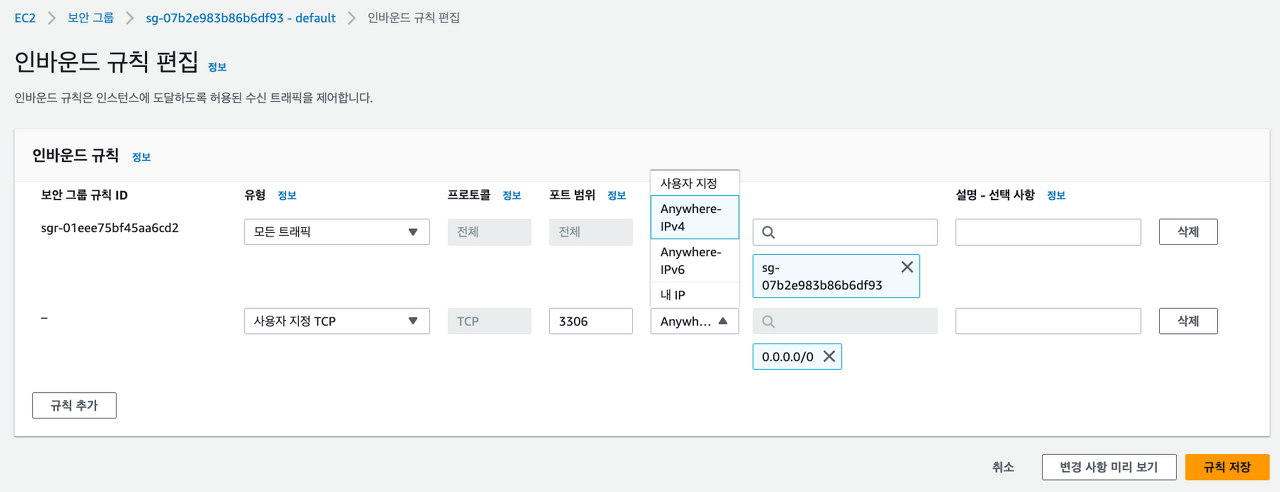Open 정보 link next to 유형 column
The width and height of the screenshot is (1280, 492).
point(287,195)
